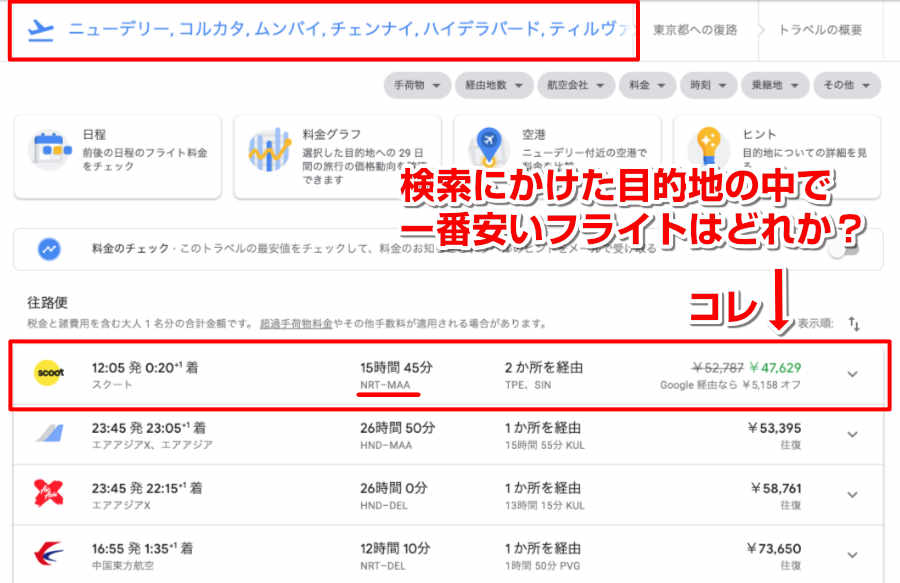
Task: Toggle the 料金のチェック price tracking switch
Action: click(846, 249)
